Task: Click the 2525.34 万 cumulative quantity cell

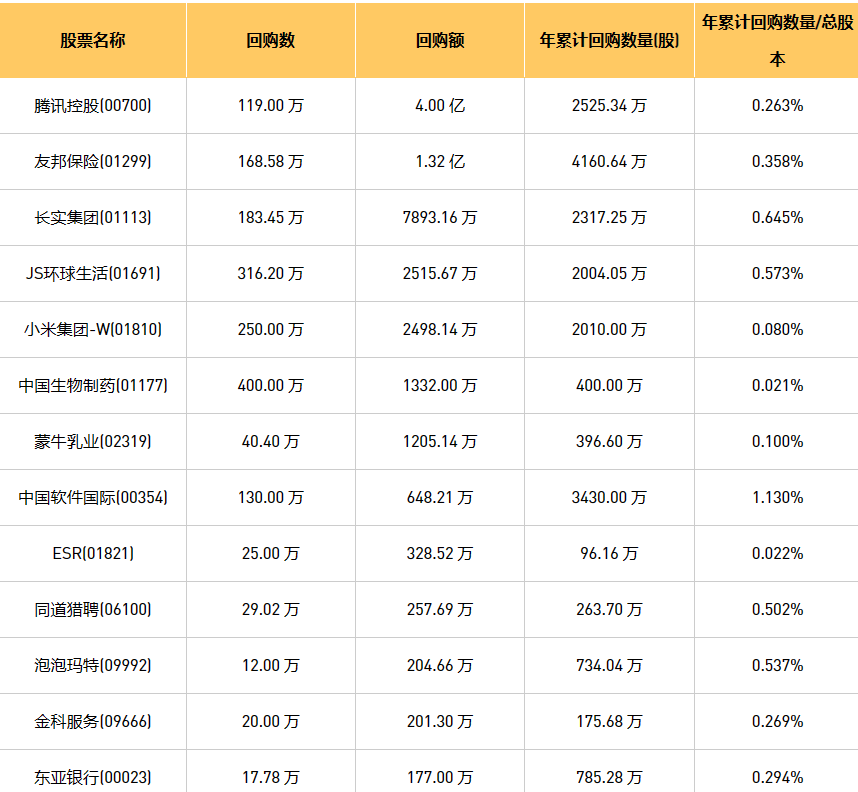Action: pos(609,105)
